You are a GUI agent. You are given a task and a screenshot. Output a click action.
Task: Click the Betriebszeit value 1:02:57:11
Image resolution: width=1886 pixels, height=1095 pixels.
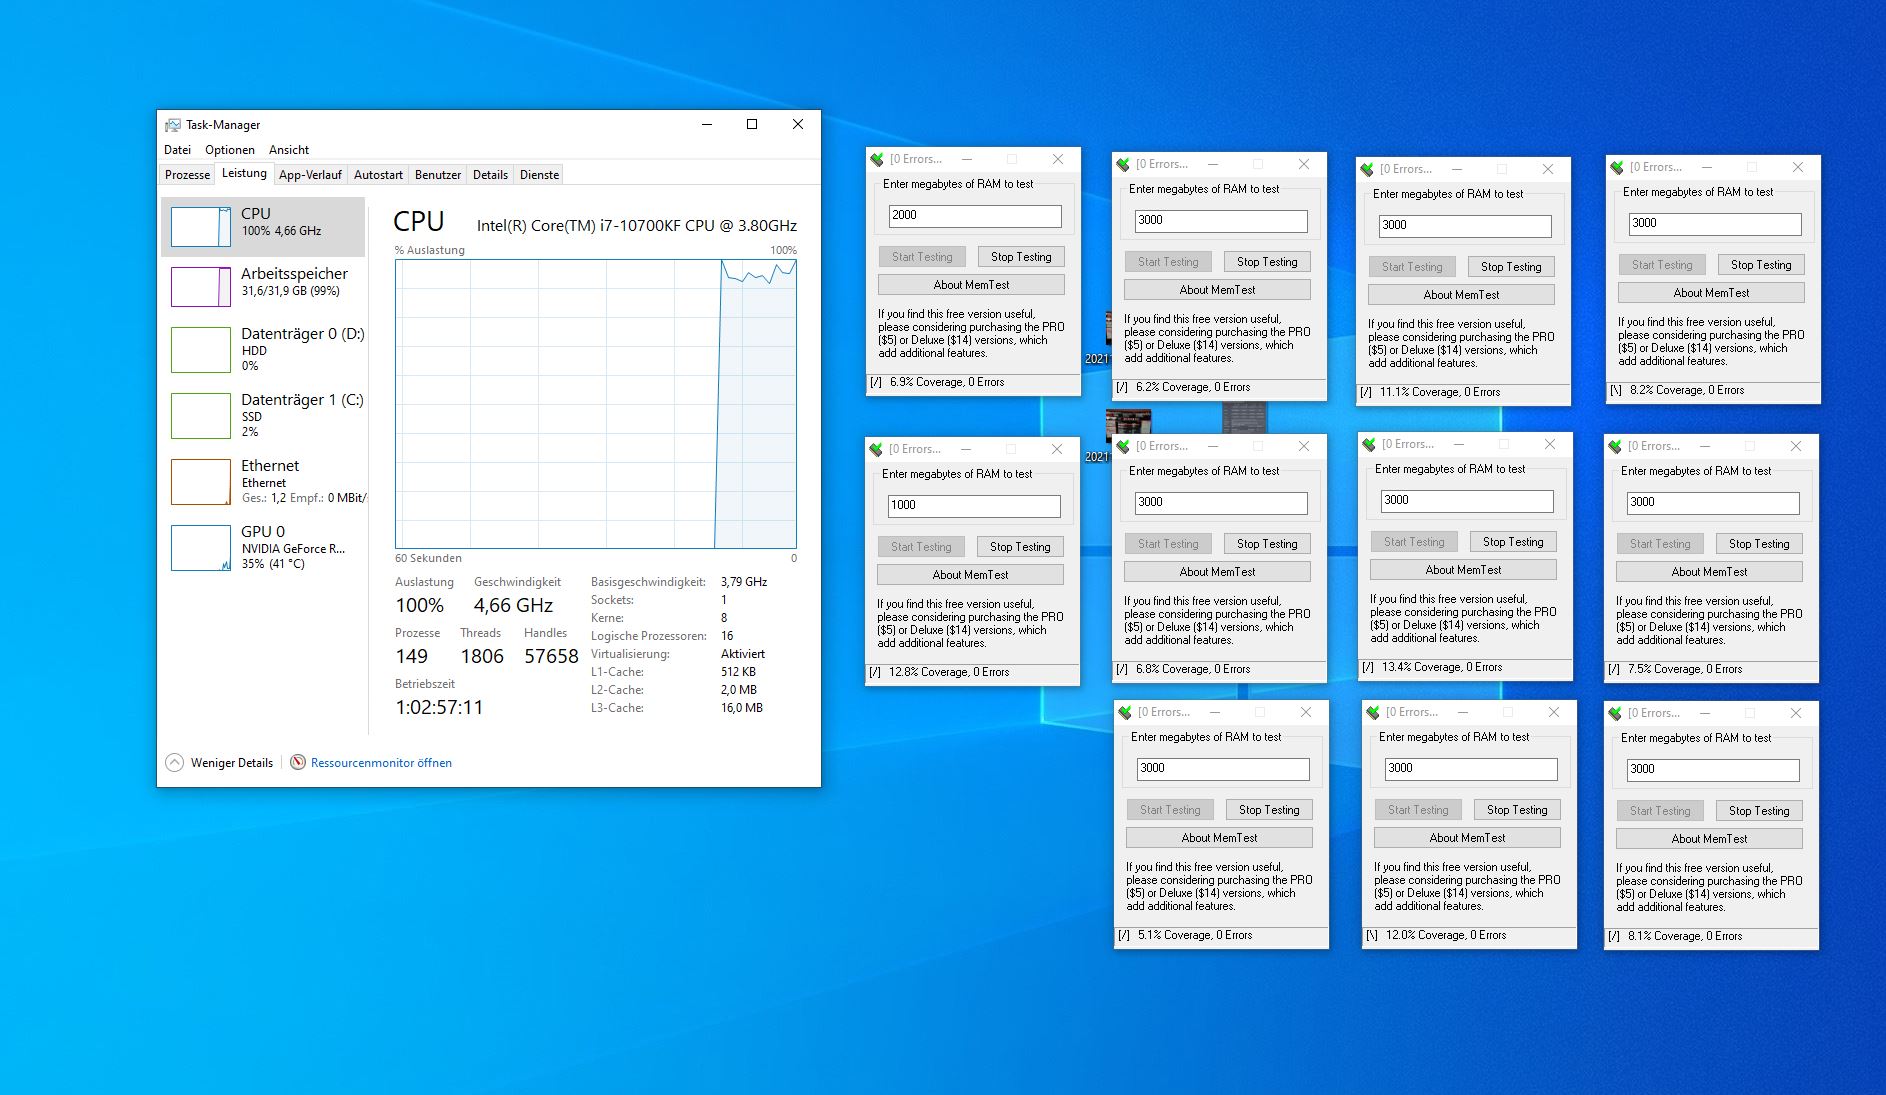(439, 708)
